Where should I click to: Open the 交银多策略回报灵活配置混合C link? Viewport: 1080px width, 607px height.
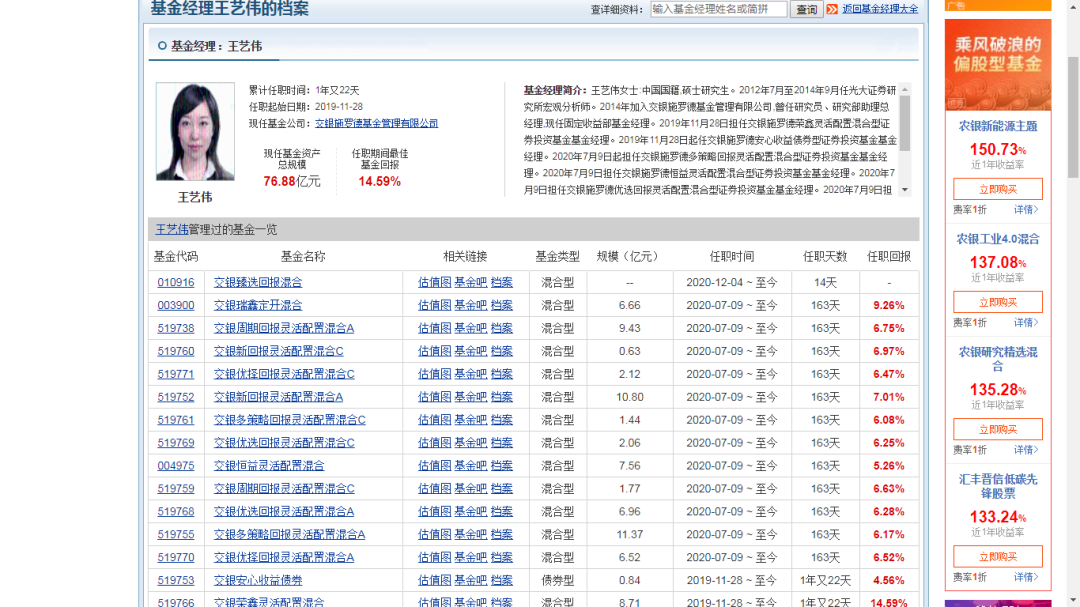point(289,420)
